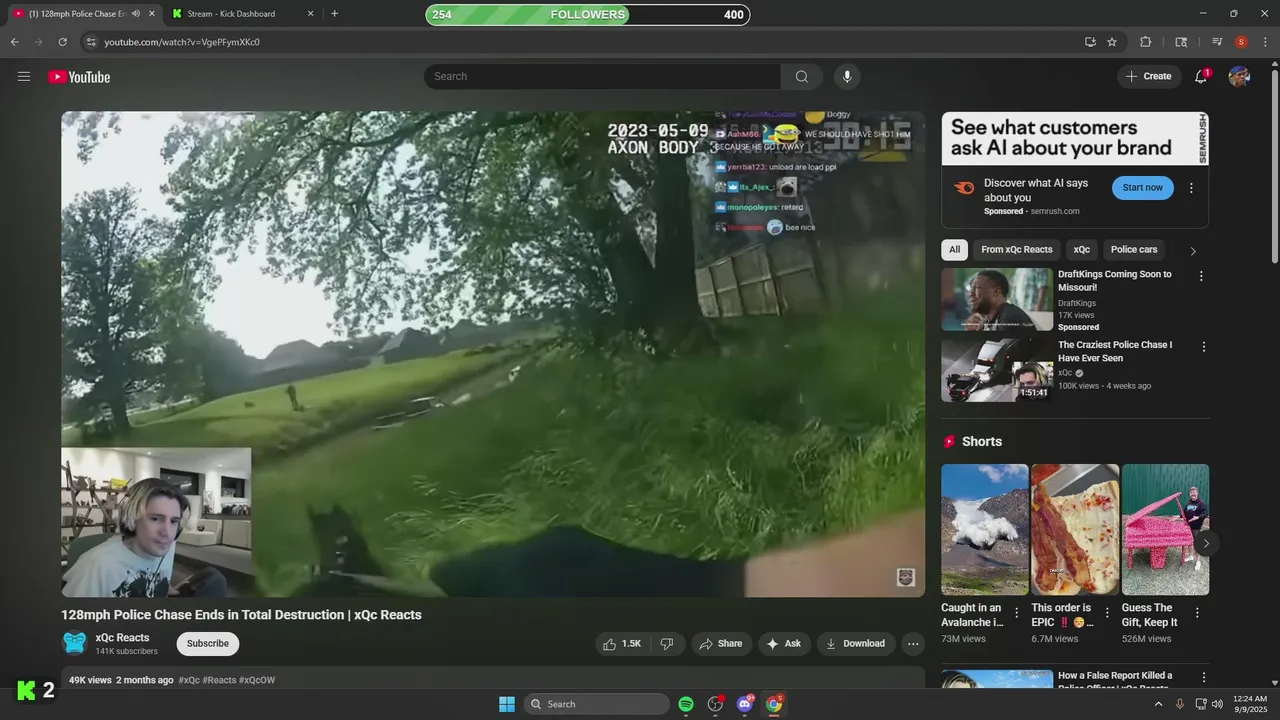The height and width of the screenshot is (720, 1280).
Task: Open system volume speaker icon
Action: coord(1217,704)
